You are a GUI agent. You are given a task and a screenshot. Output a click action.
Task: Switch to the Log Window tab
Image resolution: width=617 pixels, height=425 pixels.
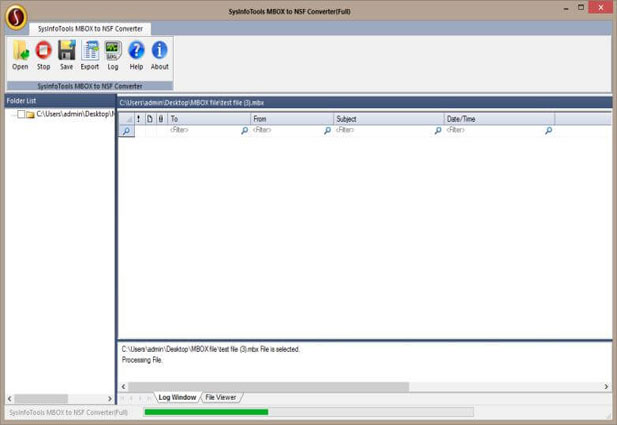(177, 397)
